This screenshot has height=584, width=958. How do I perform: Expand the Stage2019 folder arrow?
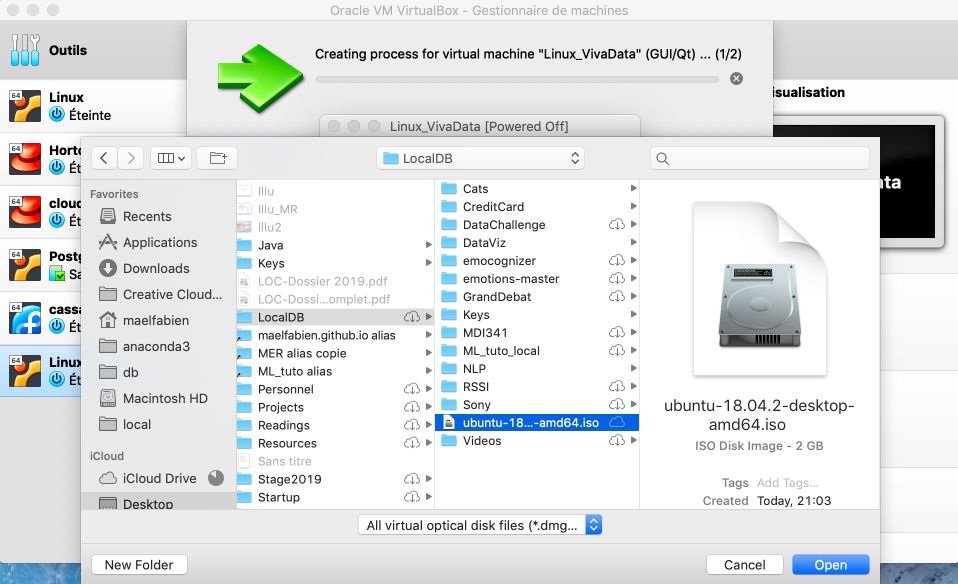click(428, 479)
